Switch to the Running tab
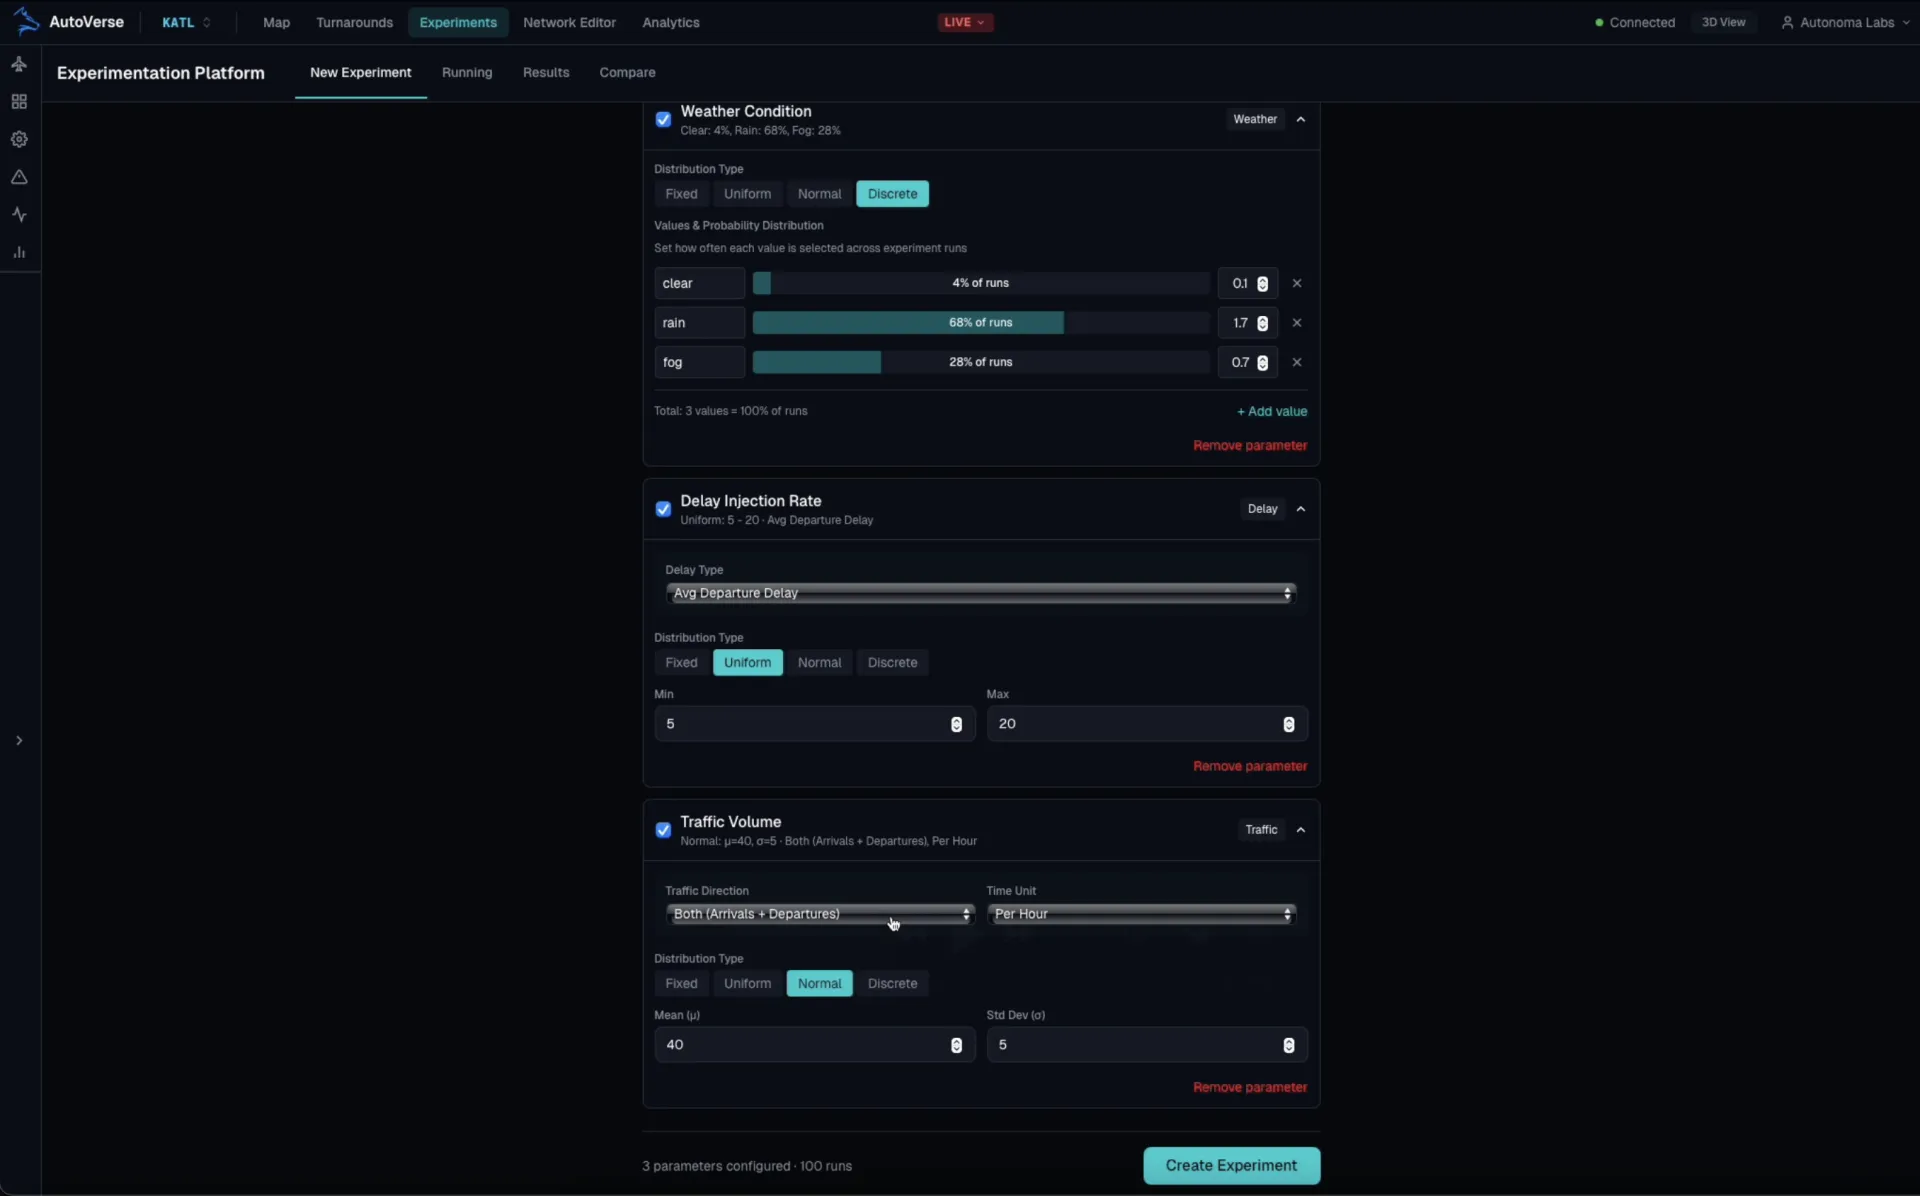Image resolution: width=1920 pixels, height=1196 pixels. (x=467, y=72)
